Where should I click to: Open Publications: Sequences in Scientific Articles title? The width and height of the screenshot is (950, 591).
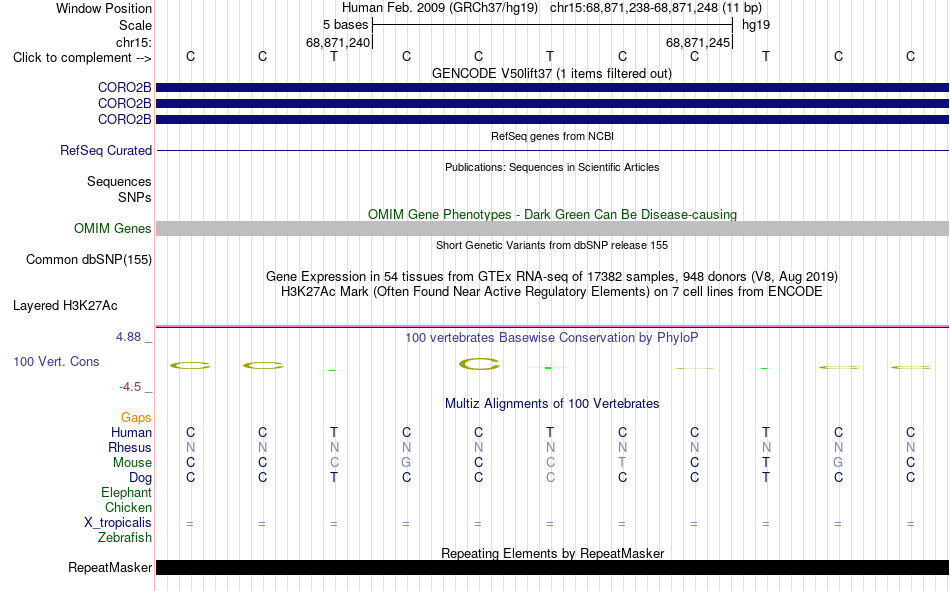point(552,167)
